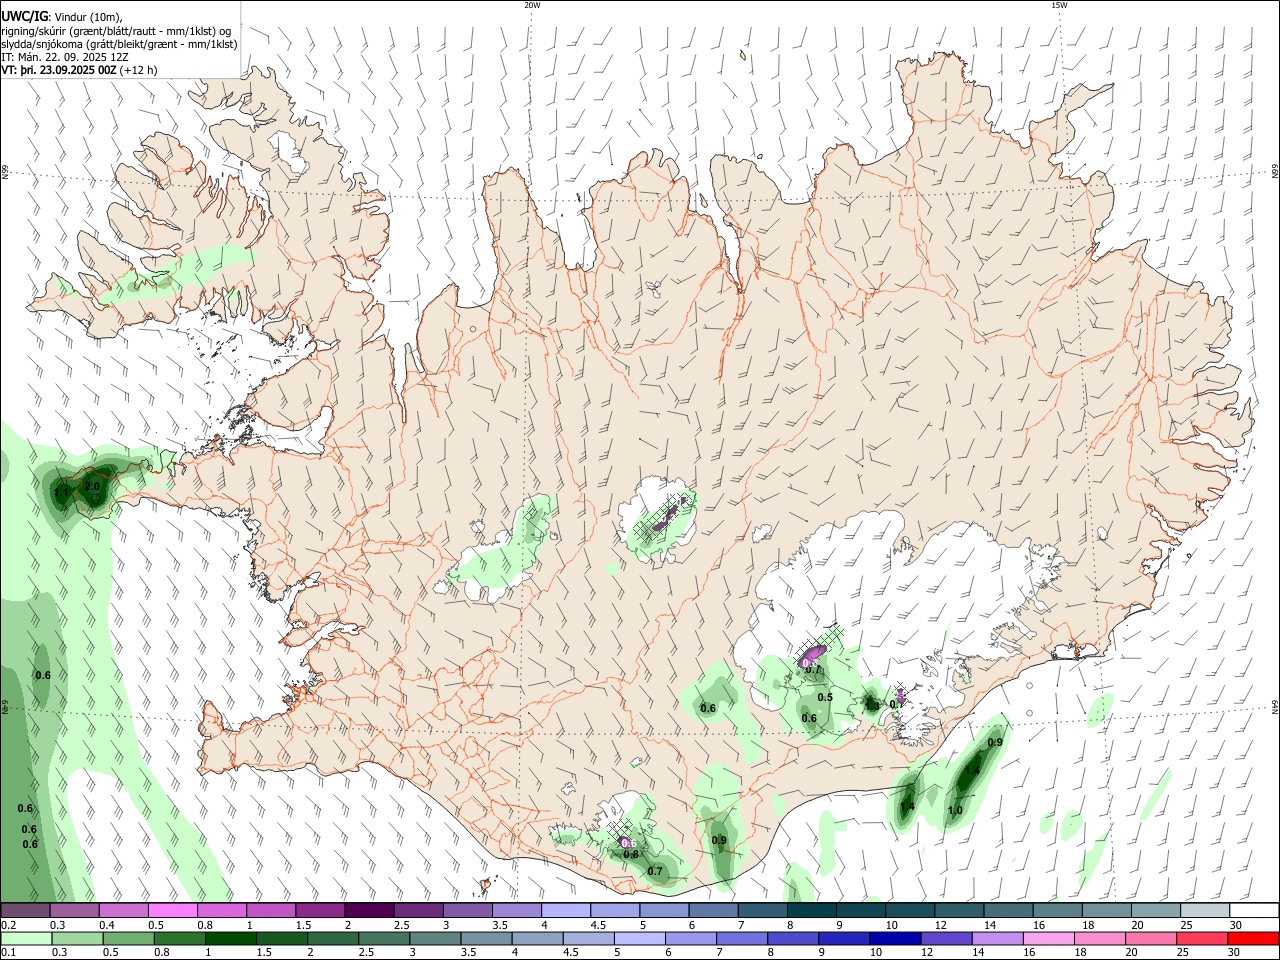Click the valid time 'VT: þri. 23.09.2025 00Z'
The width and height of the screenshot is (1280, 960).
pos(59,70)
